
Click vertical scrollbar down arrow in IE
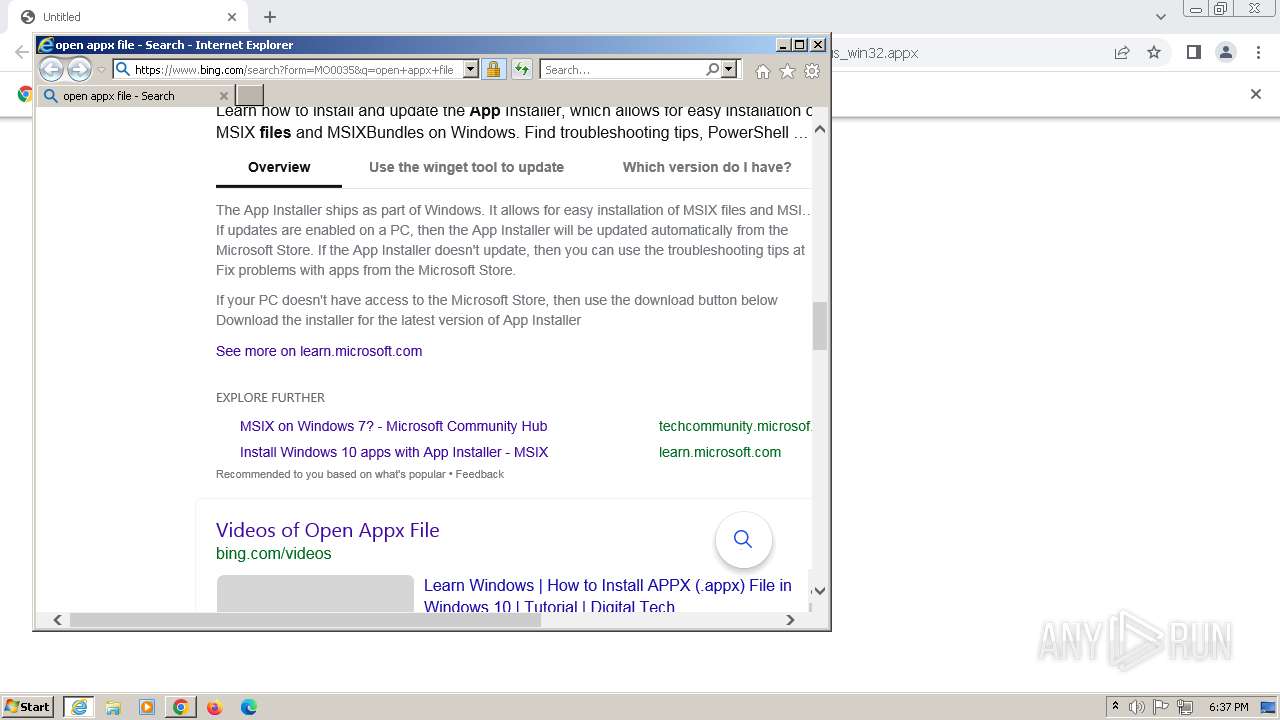click(820, 591)
